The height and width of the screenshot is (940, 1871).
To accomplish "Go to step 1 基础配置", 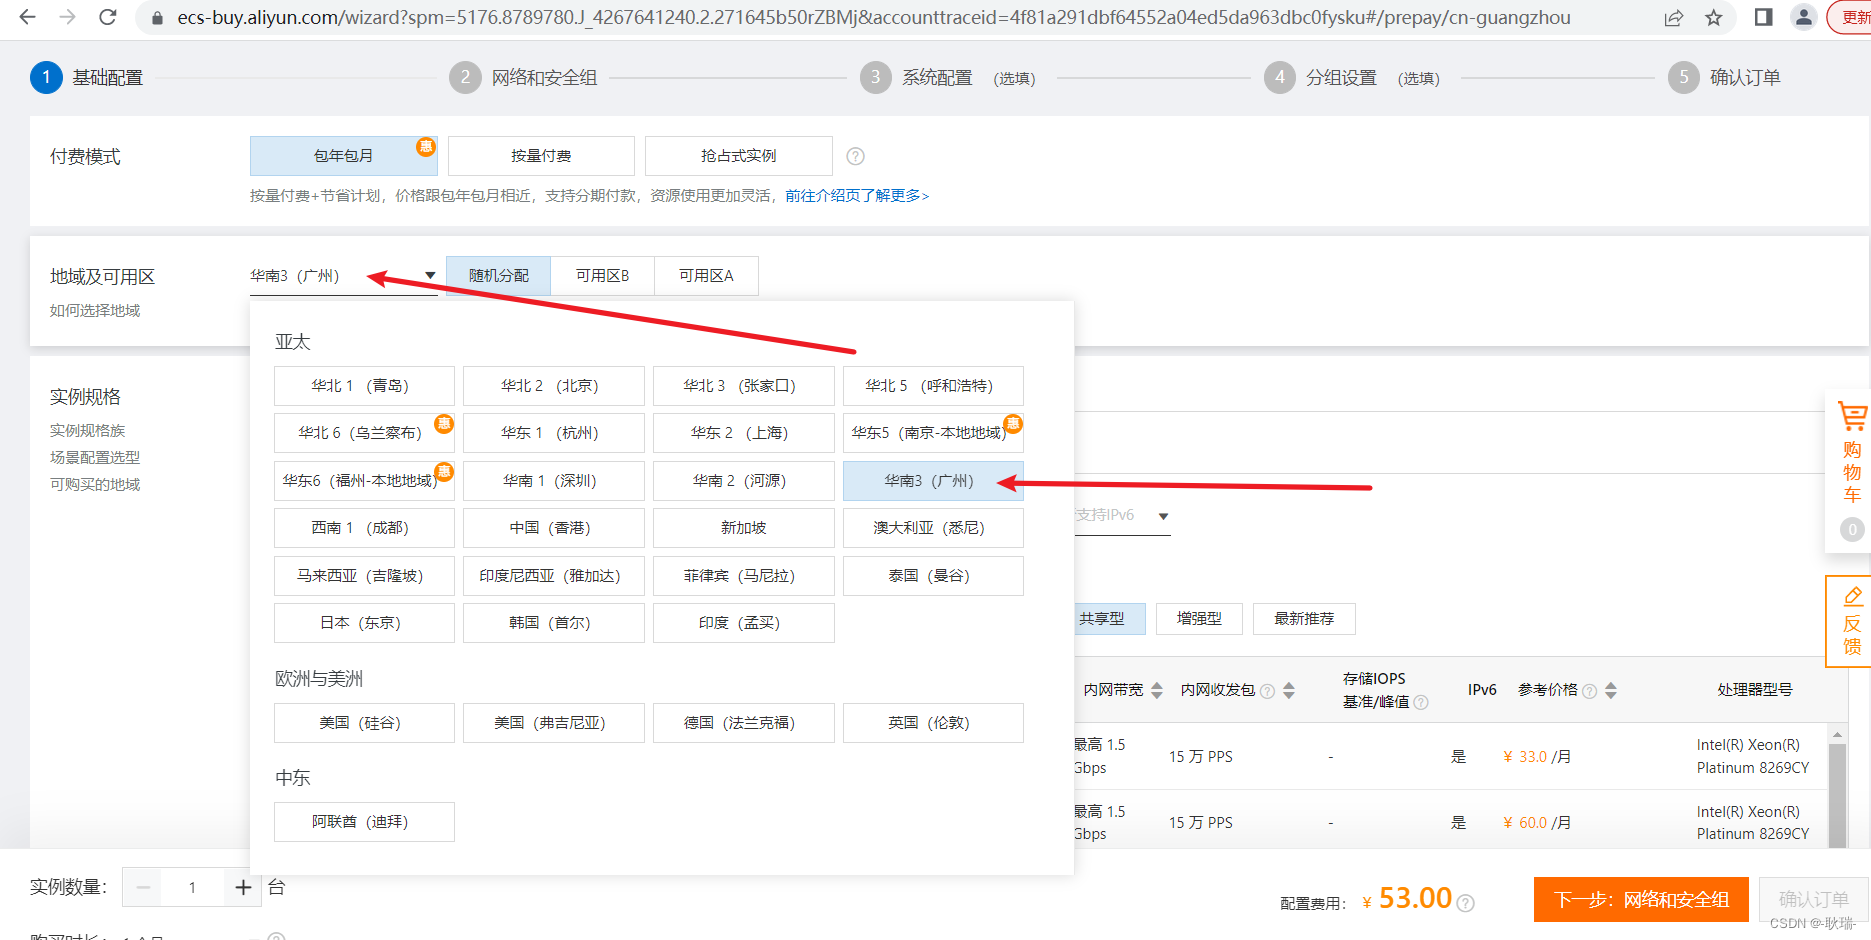I will pos(87,77).
